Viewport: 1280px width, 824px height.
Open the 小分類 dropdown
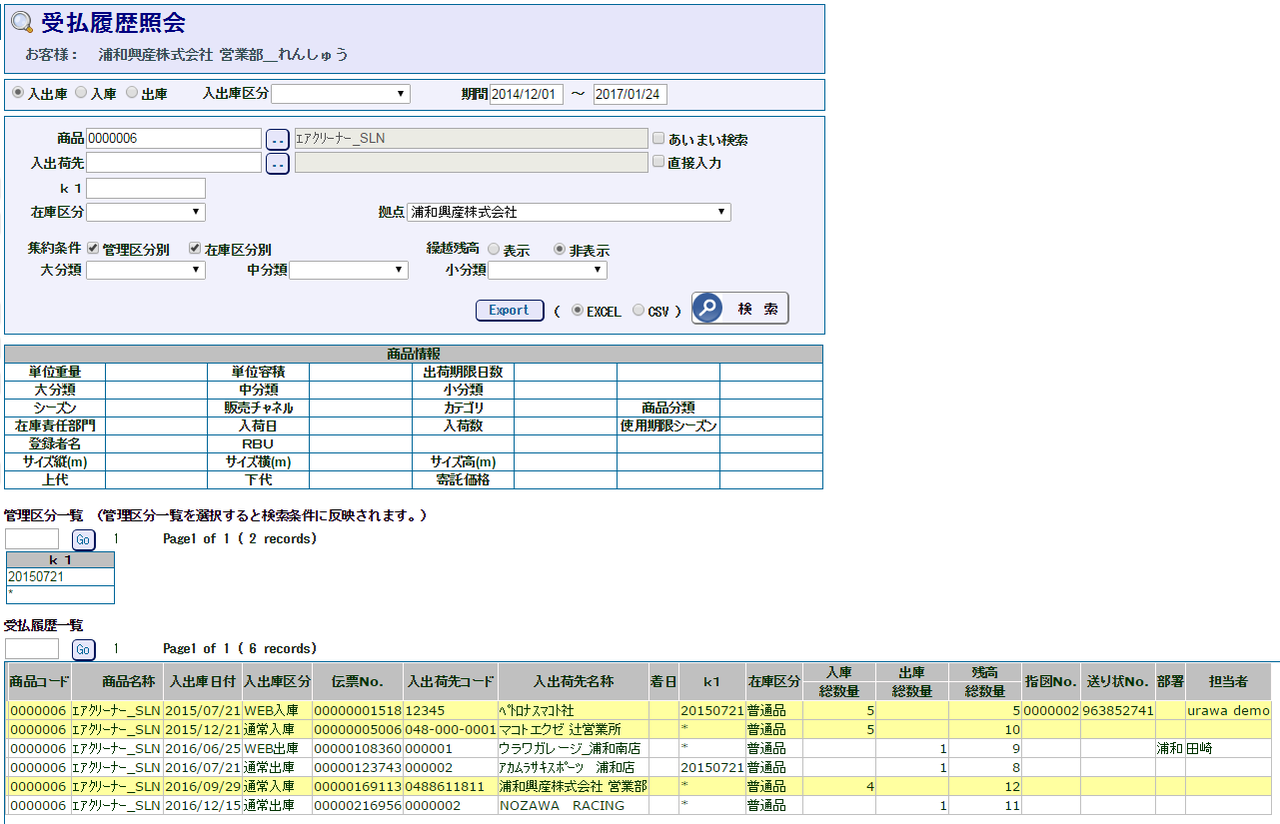[548, 270]
